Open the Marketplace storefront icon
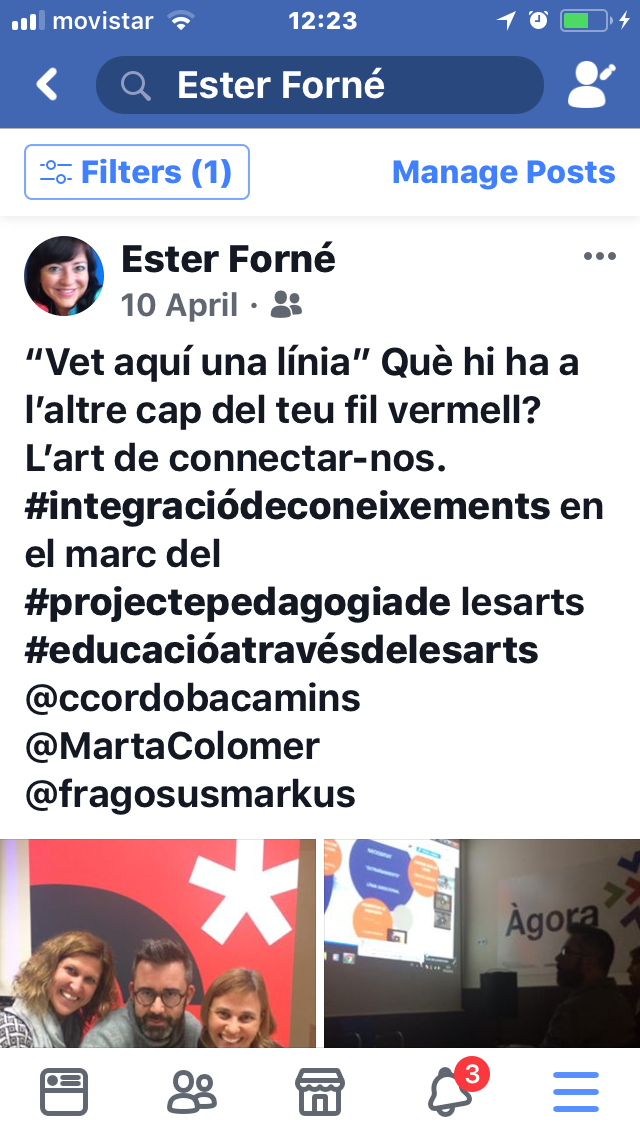640x1136 pixels. click(x=320, y=1092)
